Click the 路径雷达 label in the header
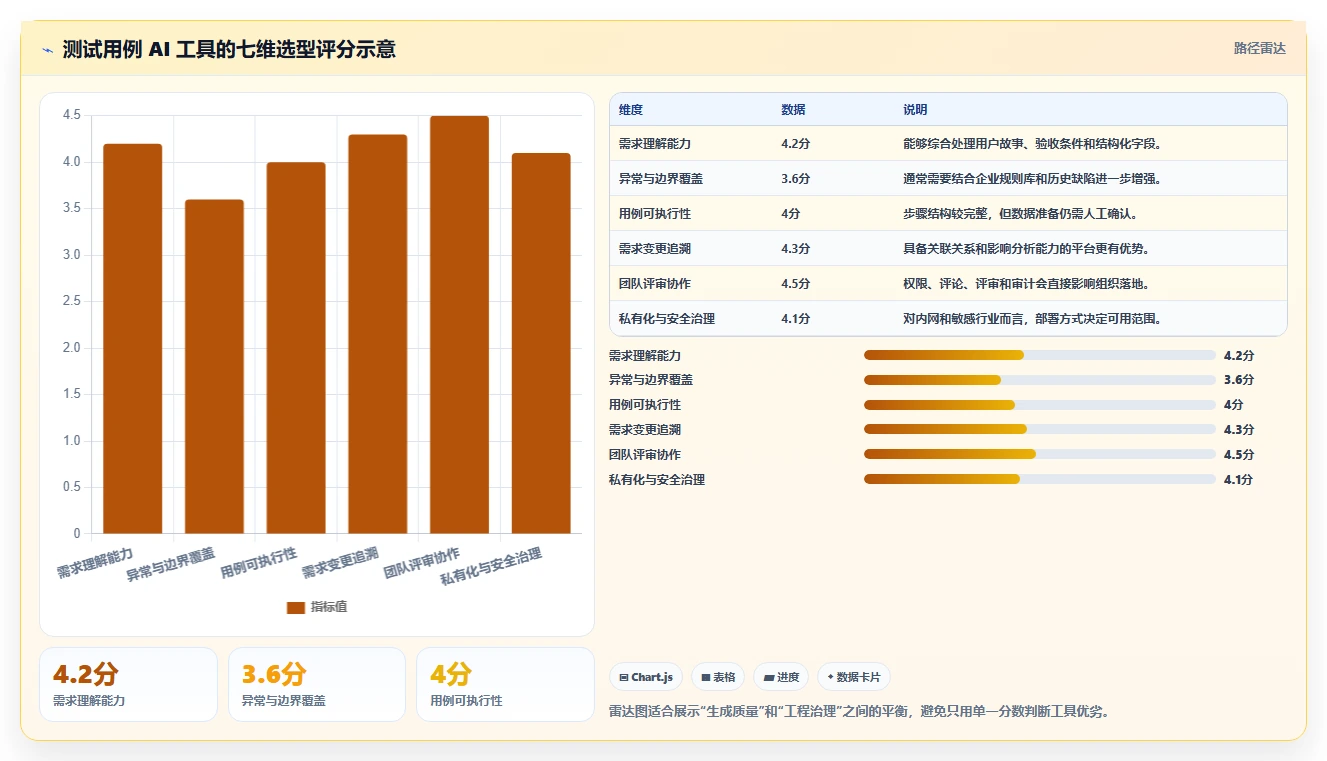 pos(1259,48)
